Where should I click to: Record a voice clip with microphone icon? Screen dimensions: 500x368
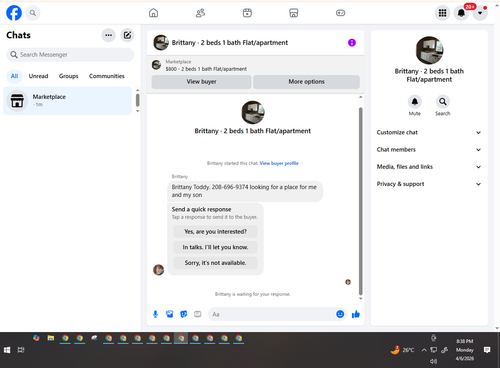(155, 314)
